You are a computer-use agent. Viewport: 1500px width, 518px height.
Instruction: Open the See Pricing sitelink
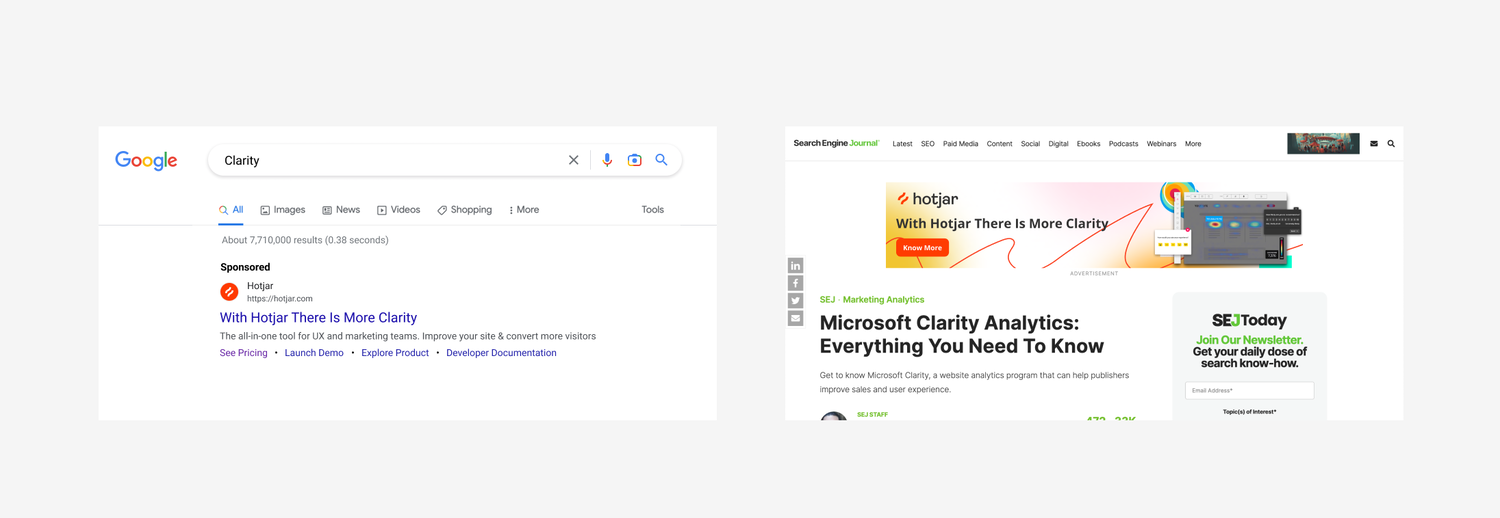pos(244,353)
